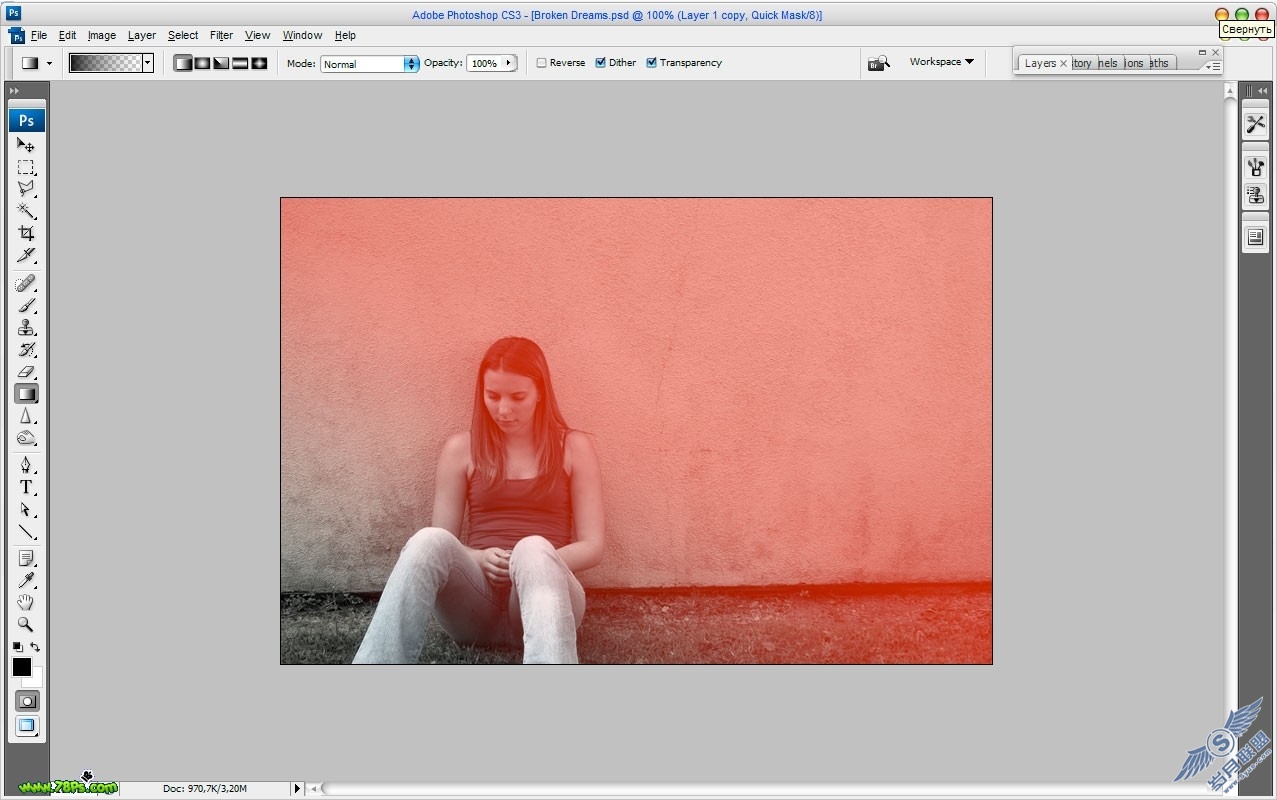Select the Move tool
This screenshot has height=800, width=1277.
click(x=26, y=145)
